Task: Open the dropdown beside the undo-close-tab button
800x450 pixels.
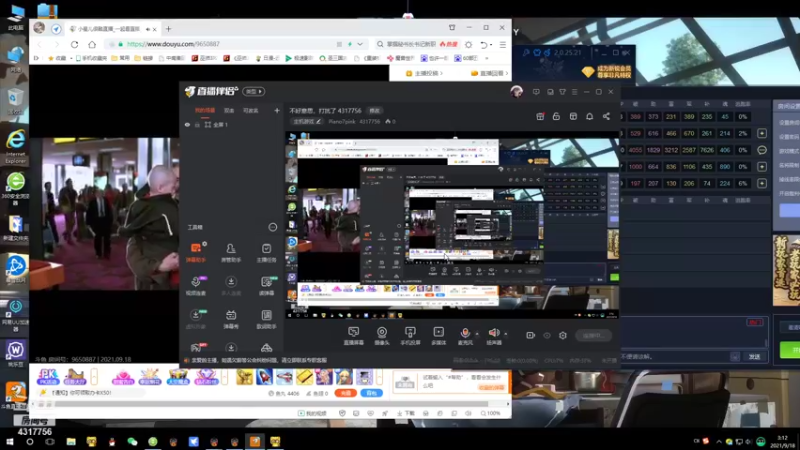Action: pyautogui.click(x=491, y=45)
